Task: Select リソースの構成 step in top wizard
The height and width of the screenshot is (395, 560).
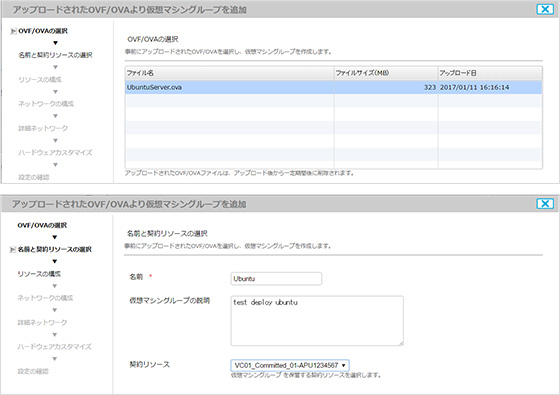Action: point(40,79)
